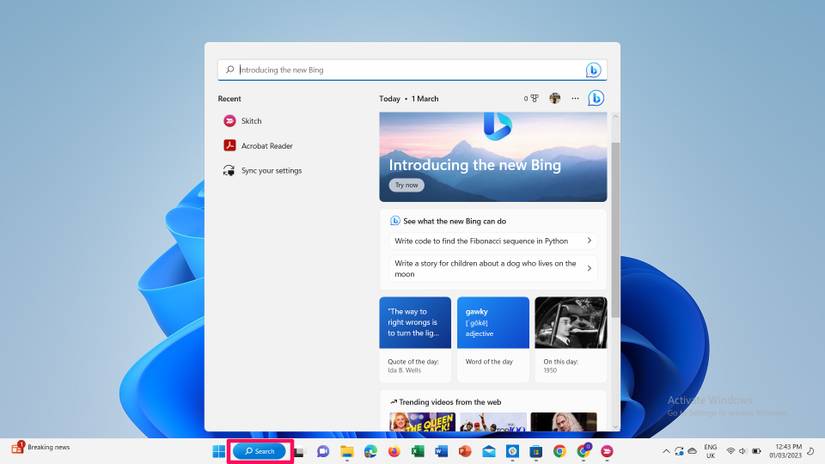Click Try now on Bing banner
825x464 pixels.
point(407,185)
